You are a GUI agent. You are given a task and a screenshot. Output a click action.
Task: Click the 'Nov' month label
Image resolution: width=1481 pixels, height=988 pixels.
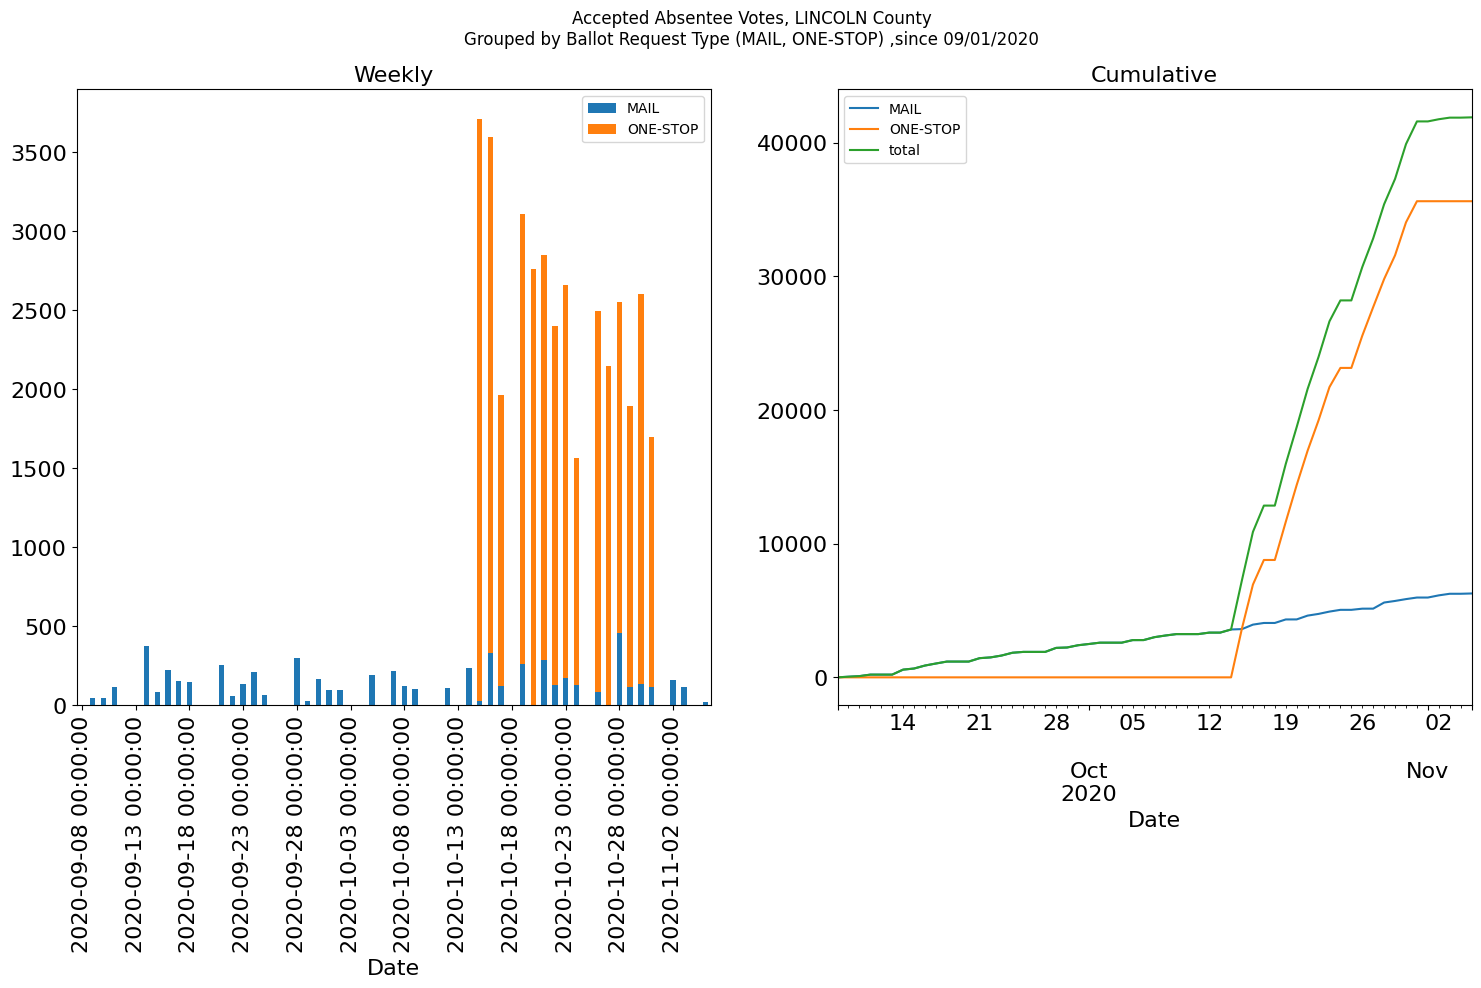1427,771
